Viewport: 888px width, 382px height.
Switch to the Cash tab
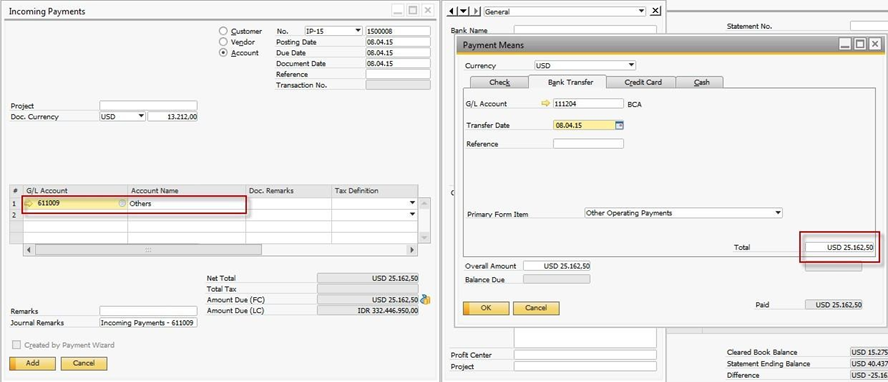pyautogui.click(x=701, y=82)
